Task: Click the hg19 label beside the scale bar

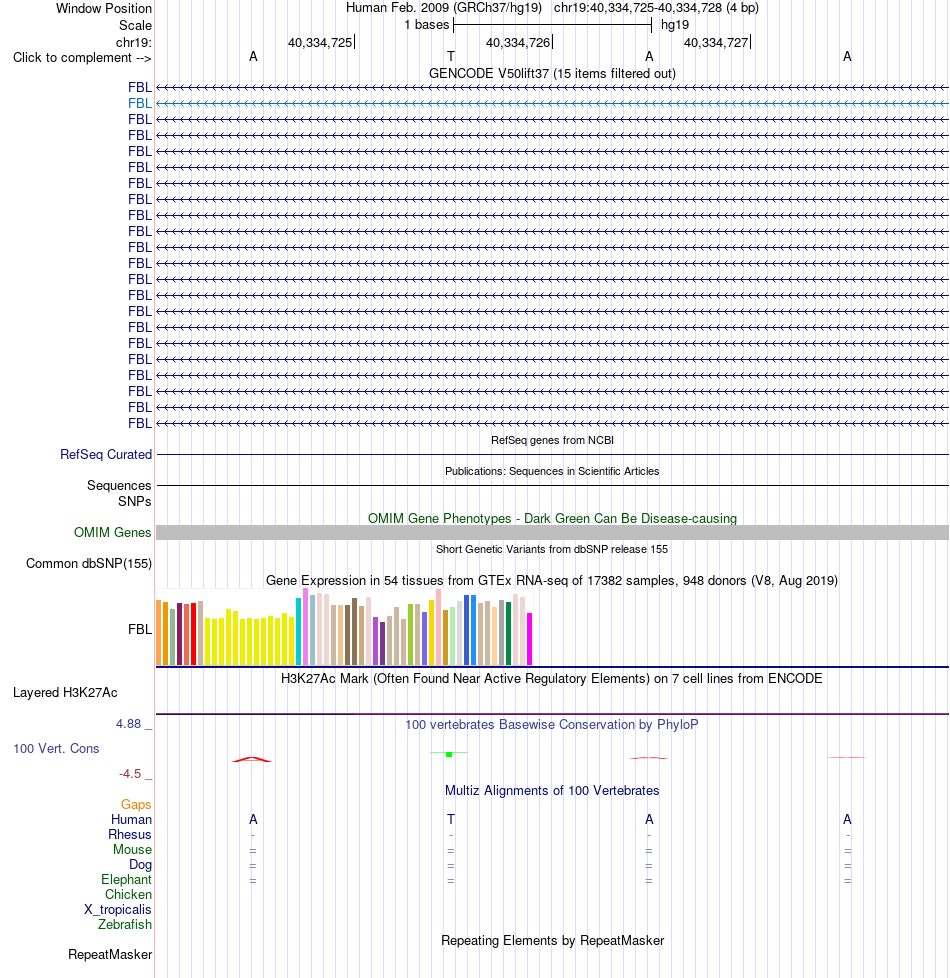Action: (x=675, y=25)
